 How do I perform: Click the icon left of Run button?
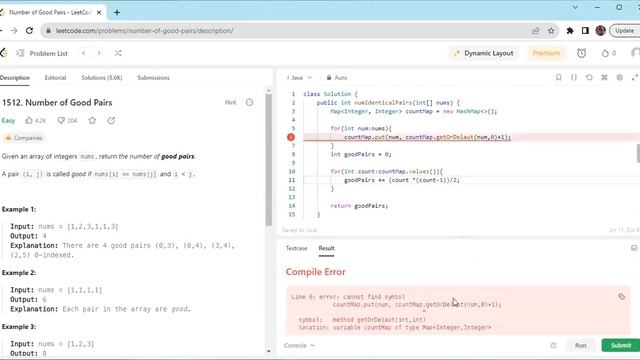pyautogui.click(x=553, y=345)
